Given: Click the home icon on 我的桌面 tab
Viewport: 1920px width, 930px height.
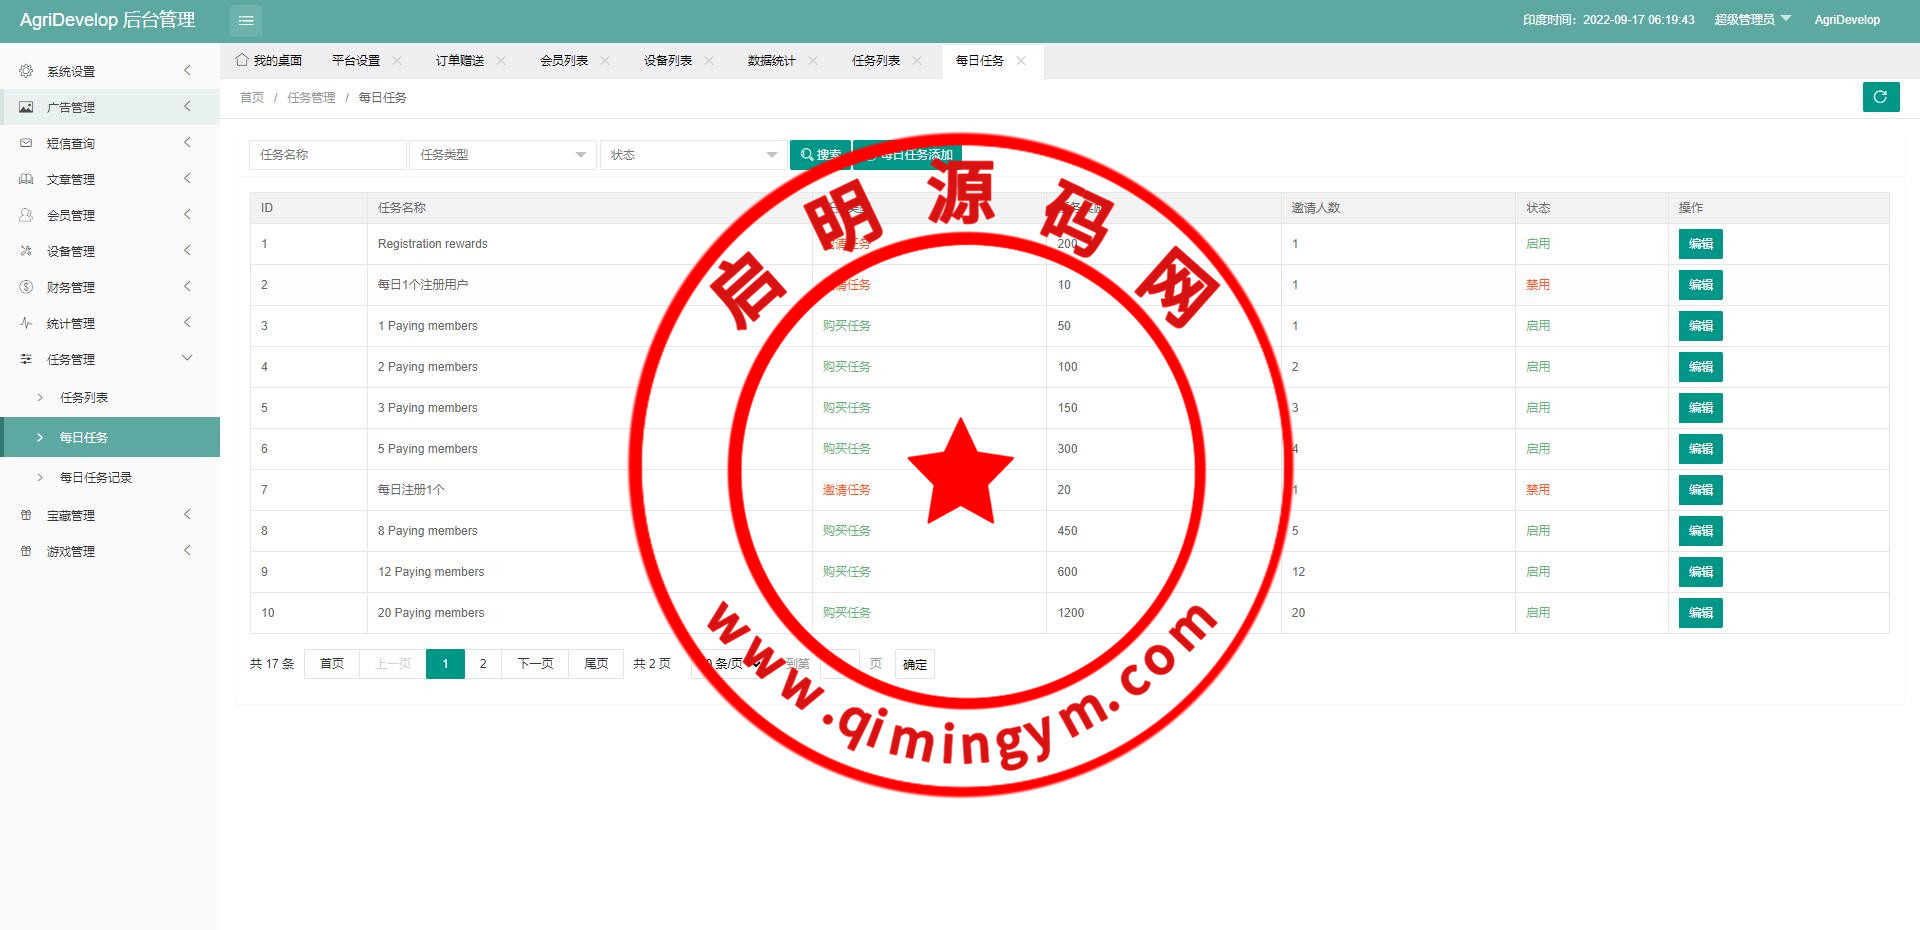Looking at the screenshot, I should tap(242, 60).
